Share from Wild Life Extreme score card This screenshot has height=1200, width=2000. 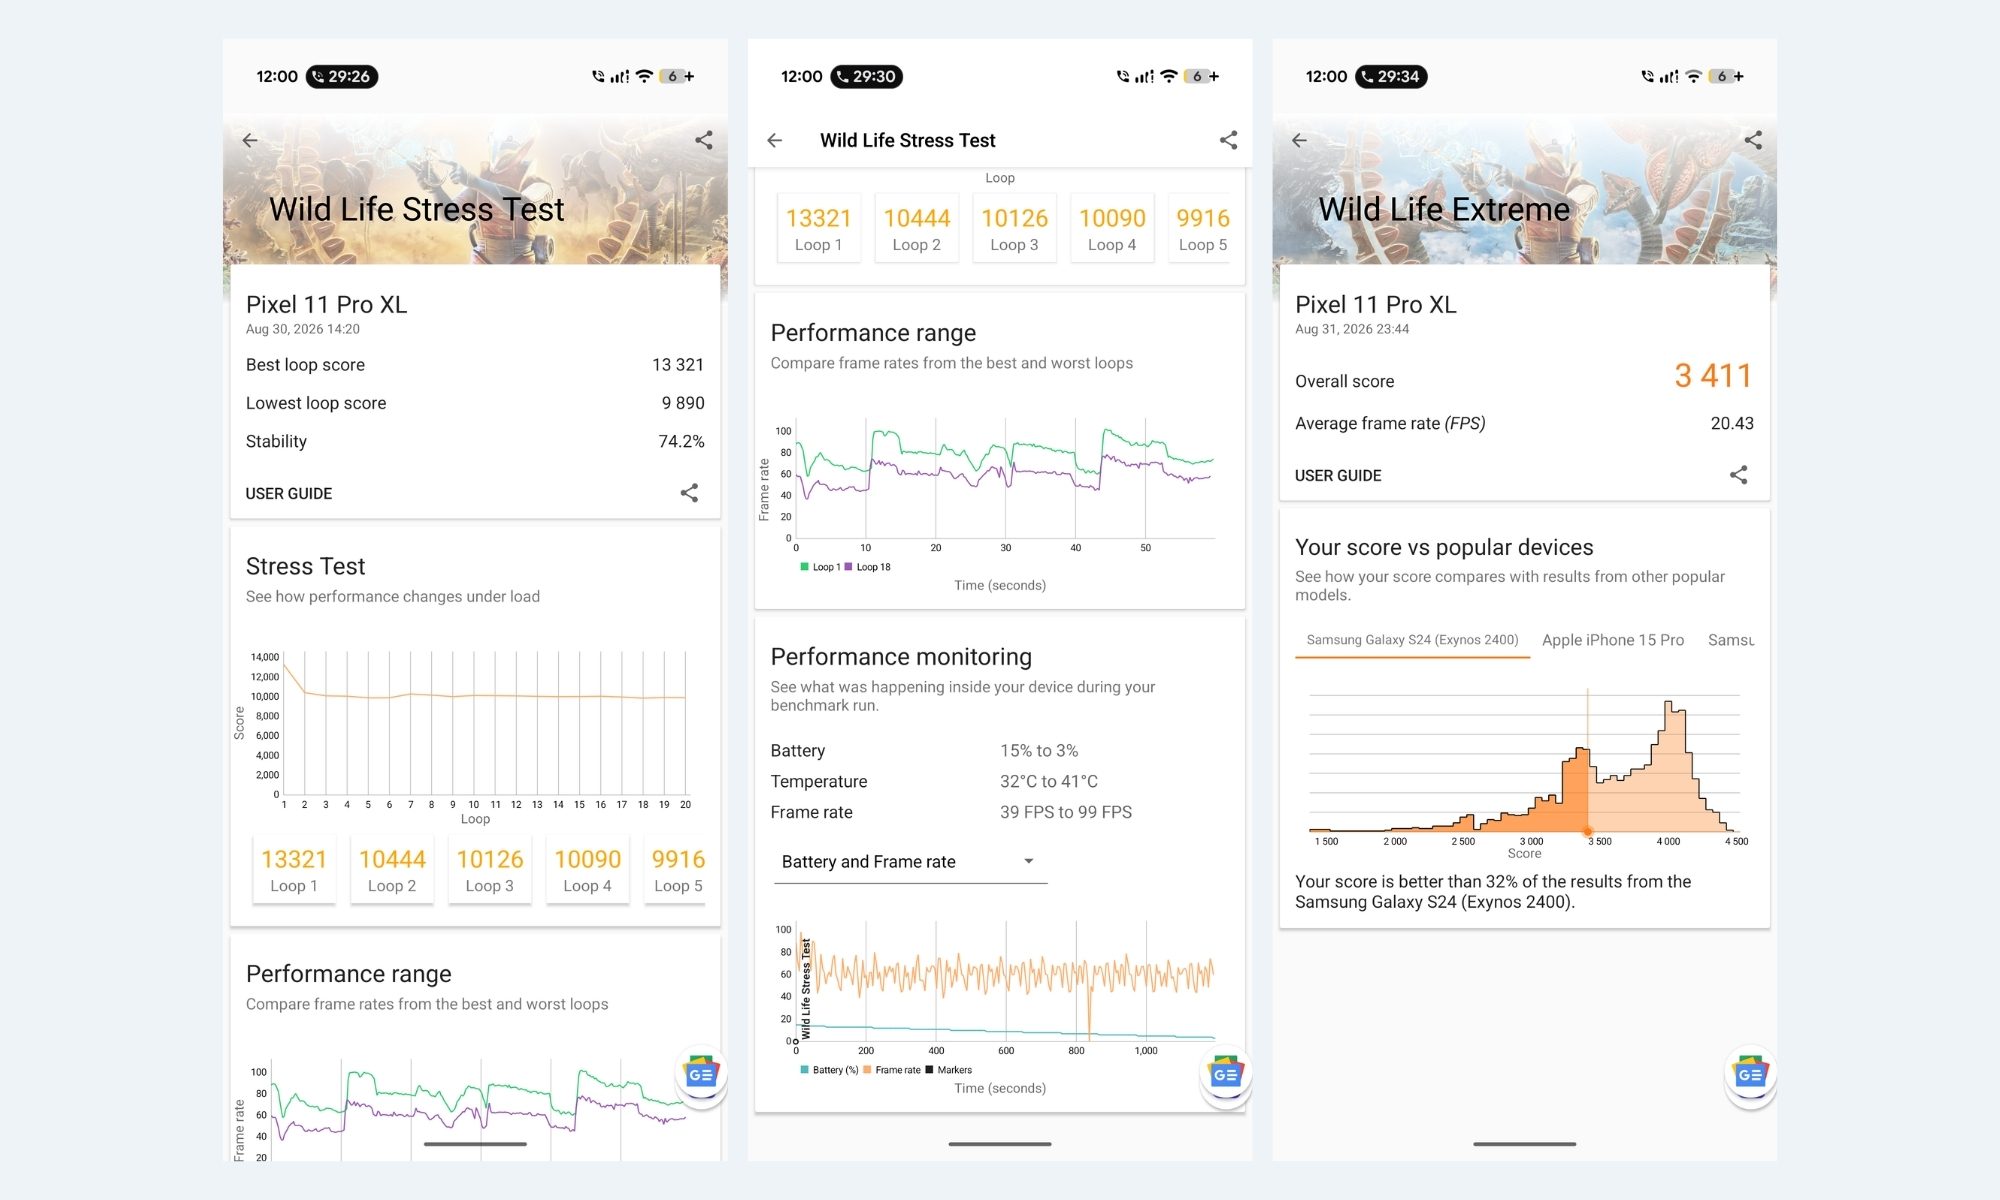click(1739, 475)
